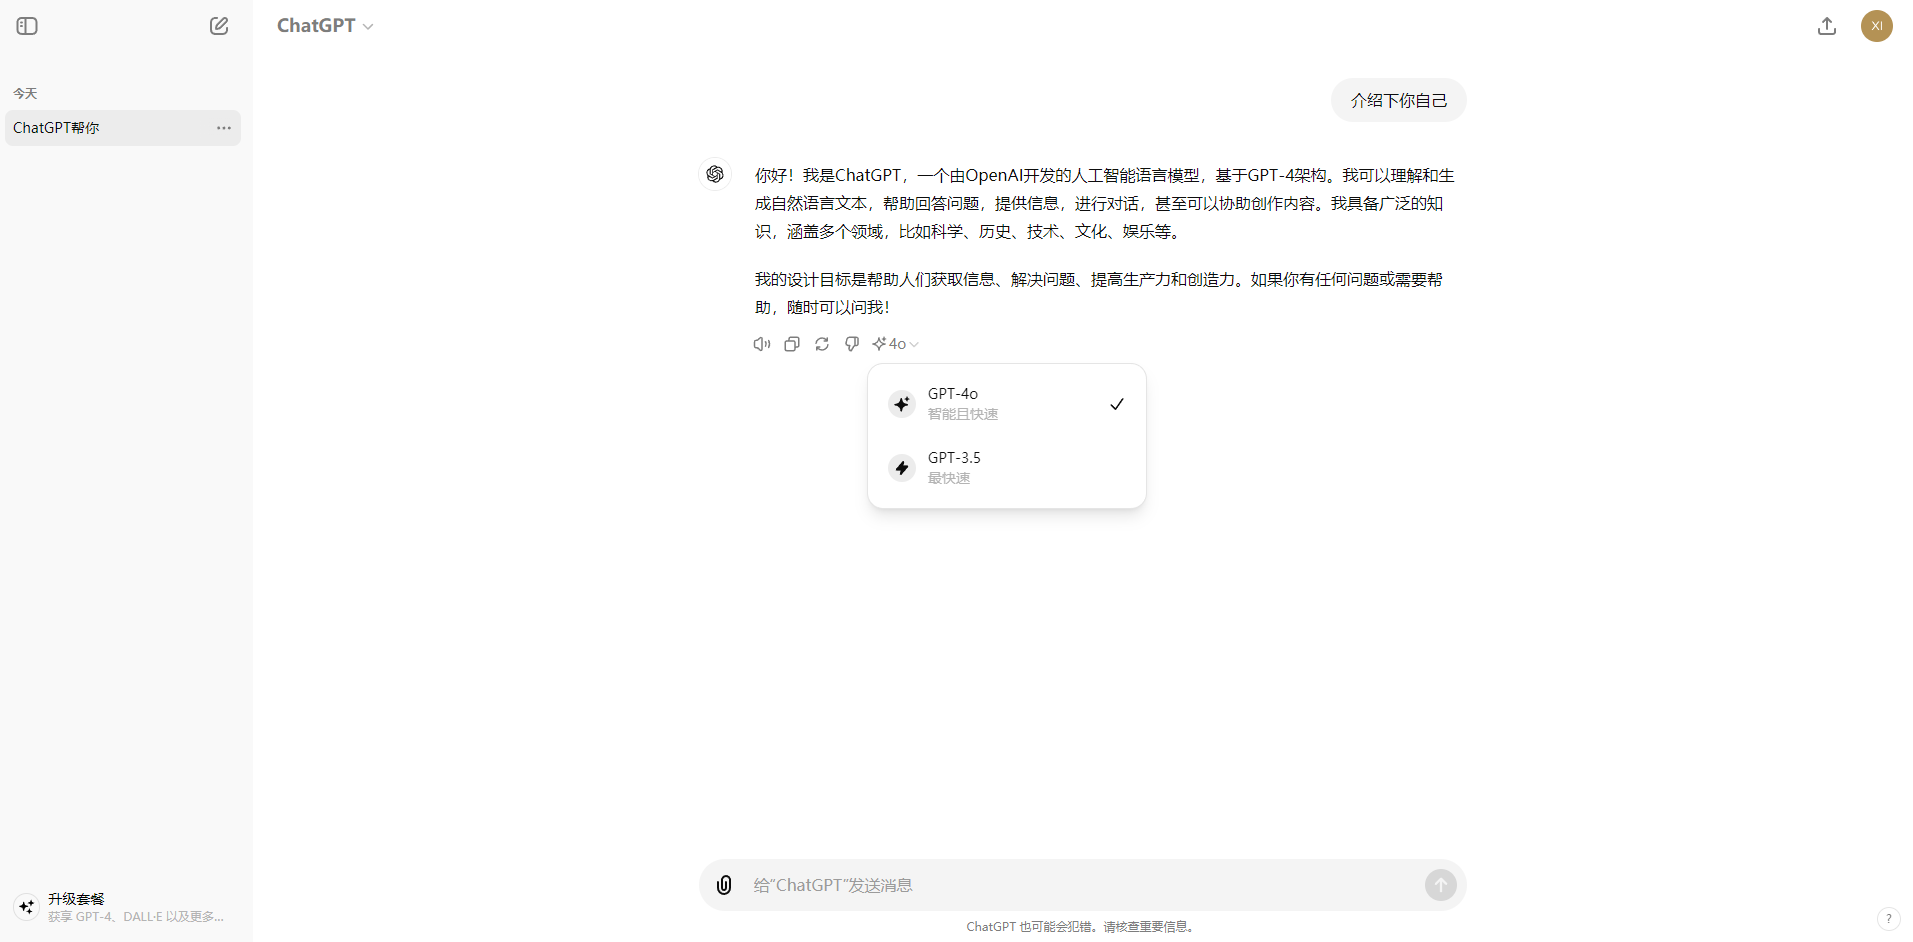Click the share conversation icon
The width and height of the screenshot is (1913, 942).
click(x=1827, y=26)
